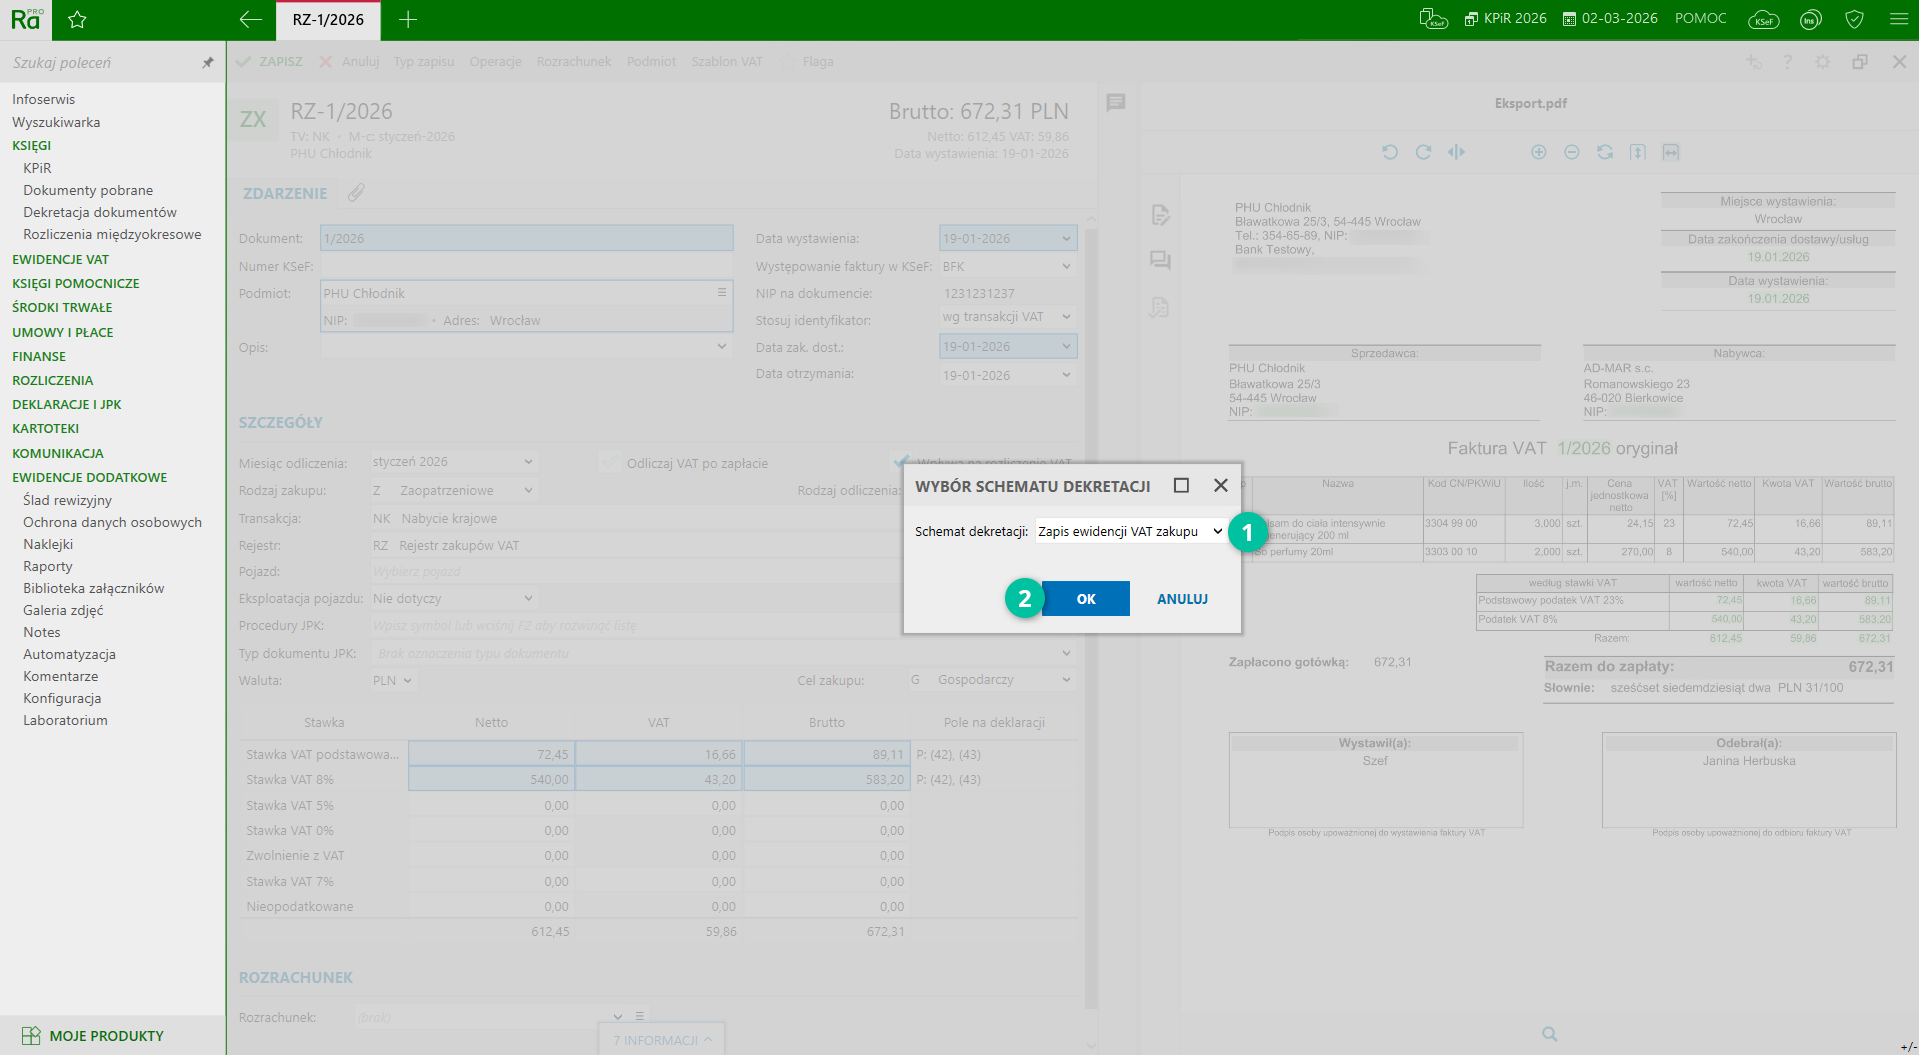Expand the Schemat dekretacji dropdown

1217,531
